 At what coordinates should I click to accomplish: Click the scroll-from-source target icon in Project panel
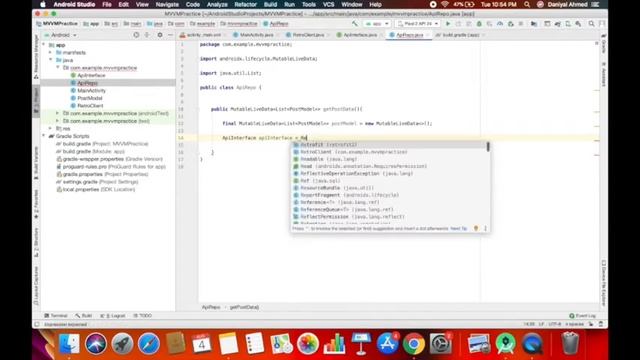pyautogui.click(x=136, y=35)
